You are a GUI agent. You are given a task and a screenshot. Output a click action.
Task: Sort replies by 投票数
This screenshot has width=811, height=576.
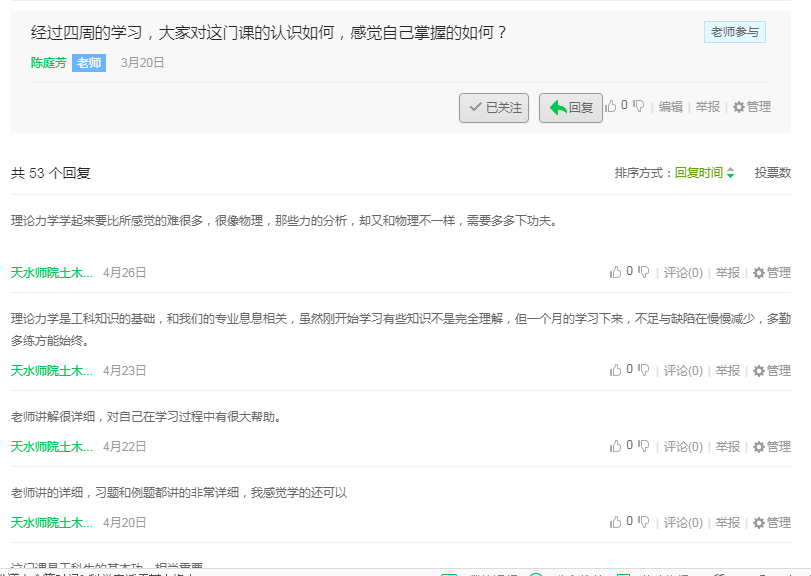coord(772,173)
